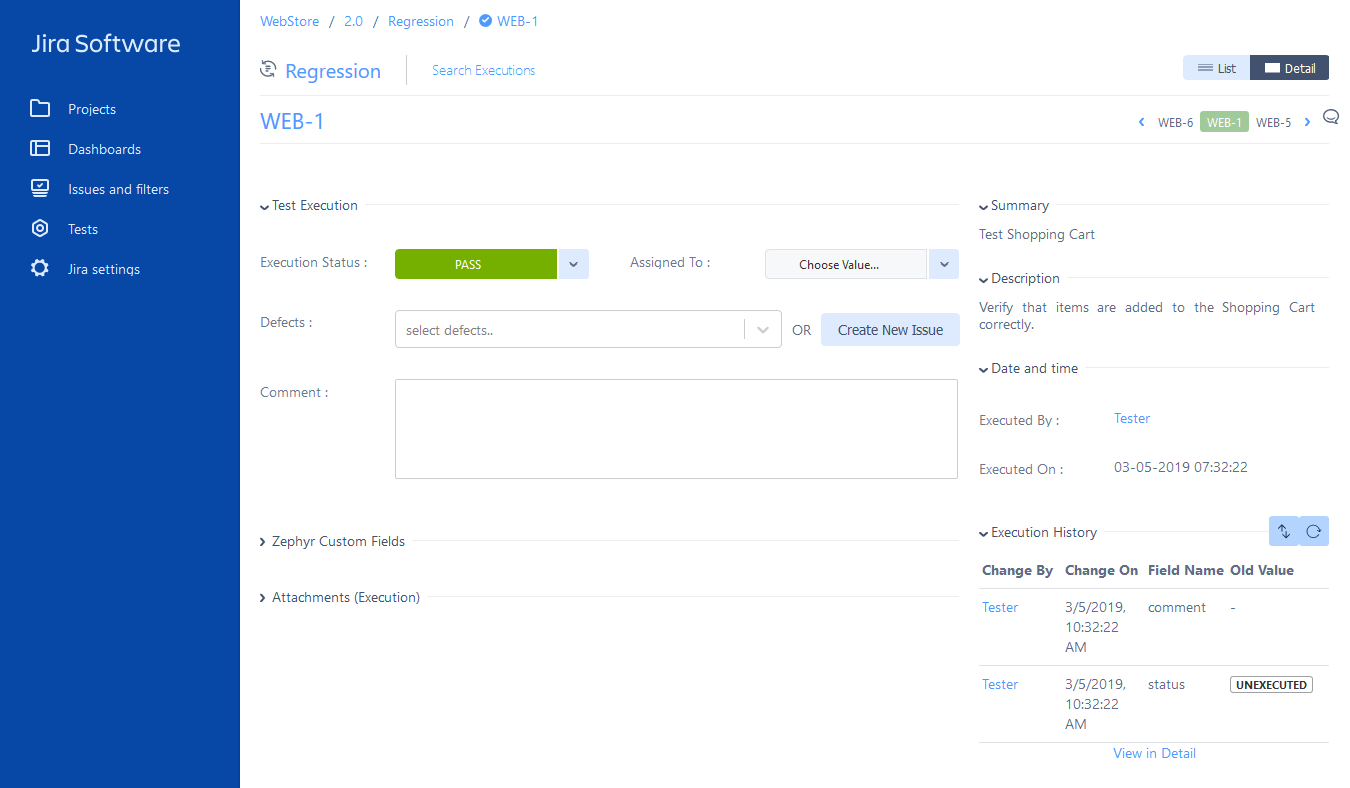Open the Tests section icon

[x=38, y=228]
